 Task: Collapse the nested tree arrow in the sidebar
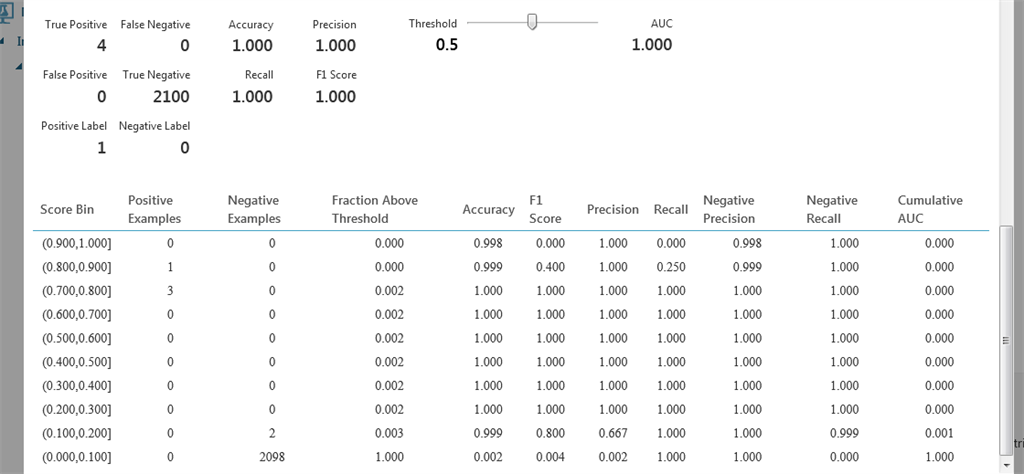18,65
